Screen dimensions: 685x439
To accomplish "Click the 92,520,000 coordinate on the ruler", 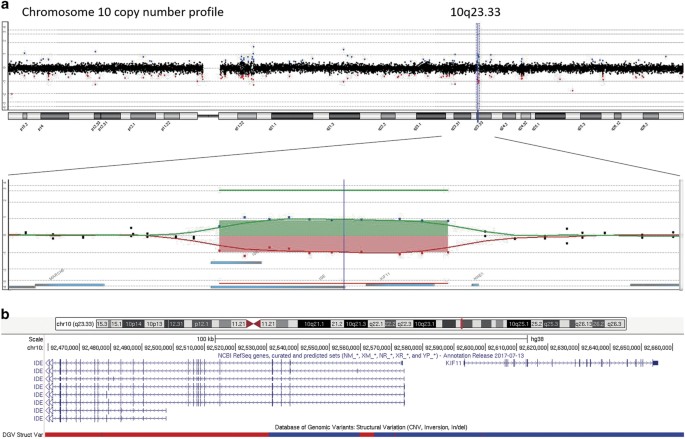I will click(x=220, y=348).
